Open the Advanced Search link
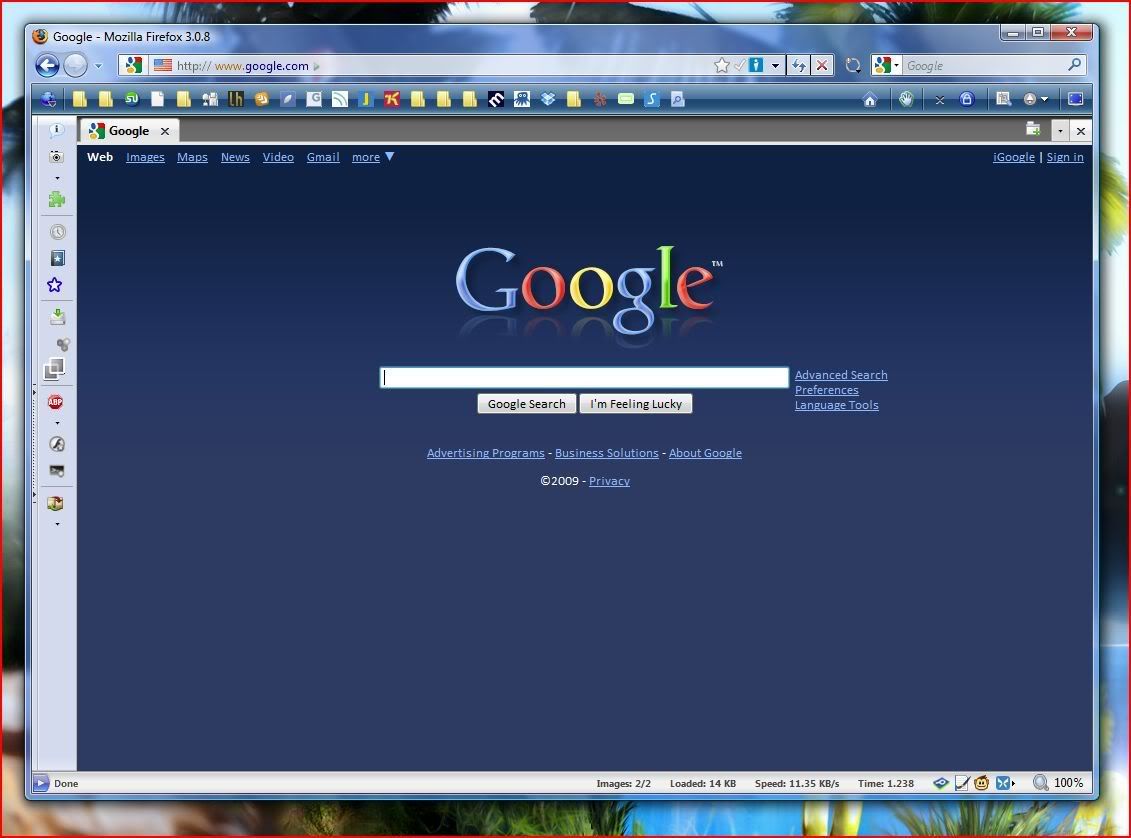The width and height of the screenshot is (1131, 838). coord(841,375)
